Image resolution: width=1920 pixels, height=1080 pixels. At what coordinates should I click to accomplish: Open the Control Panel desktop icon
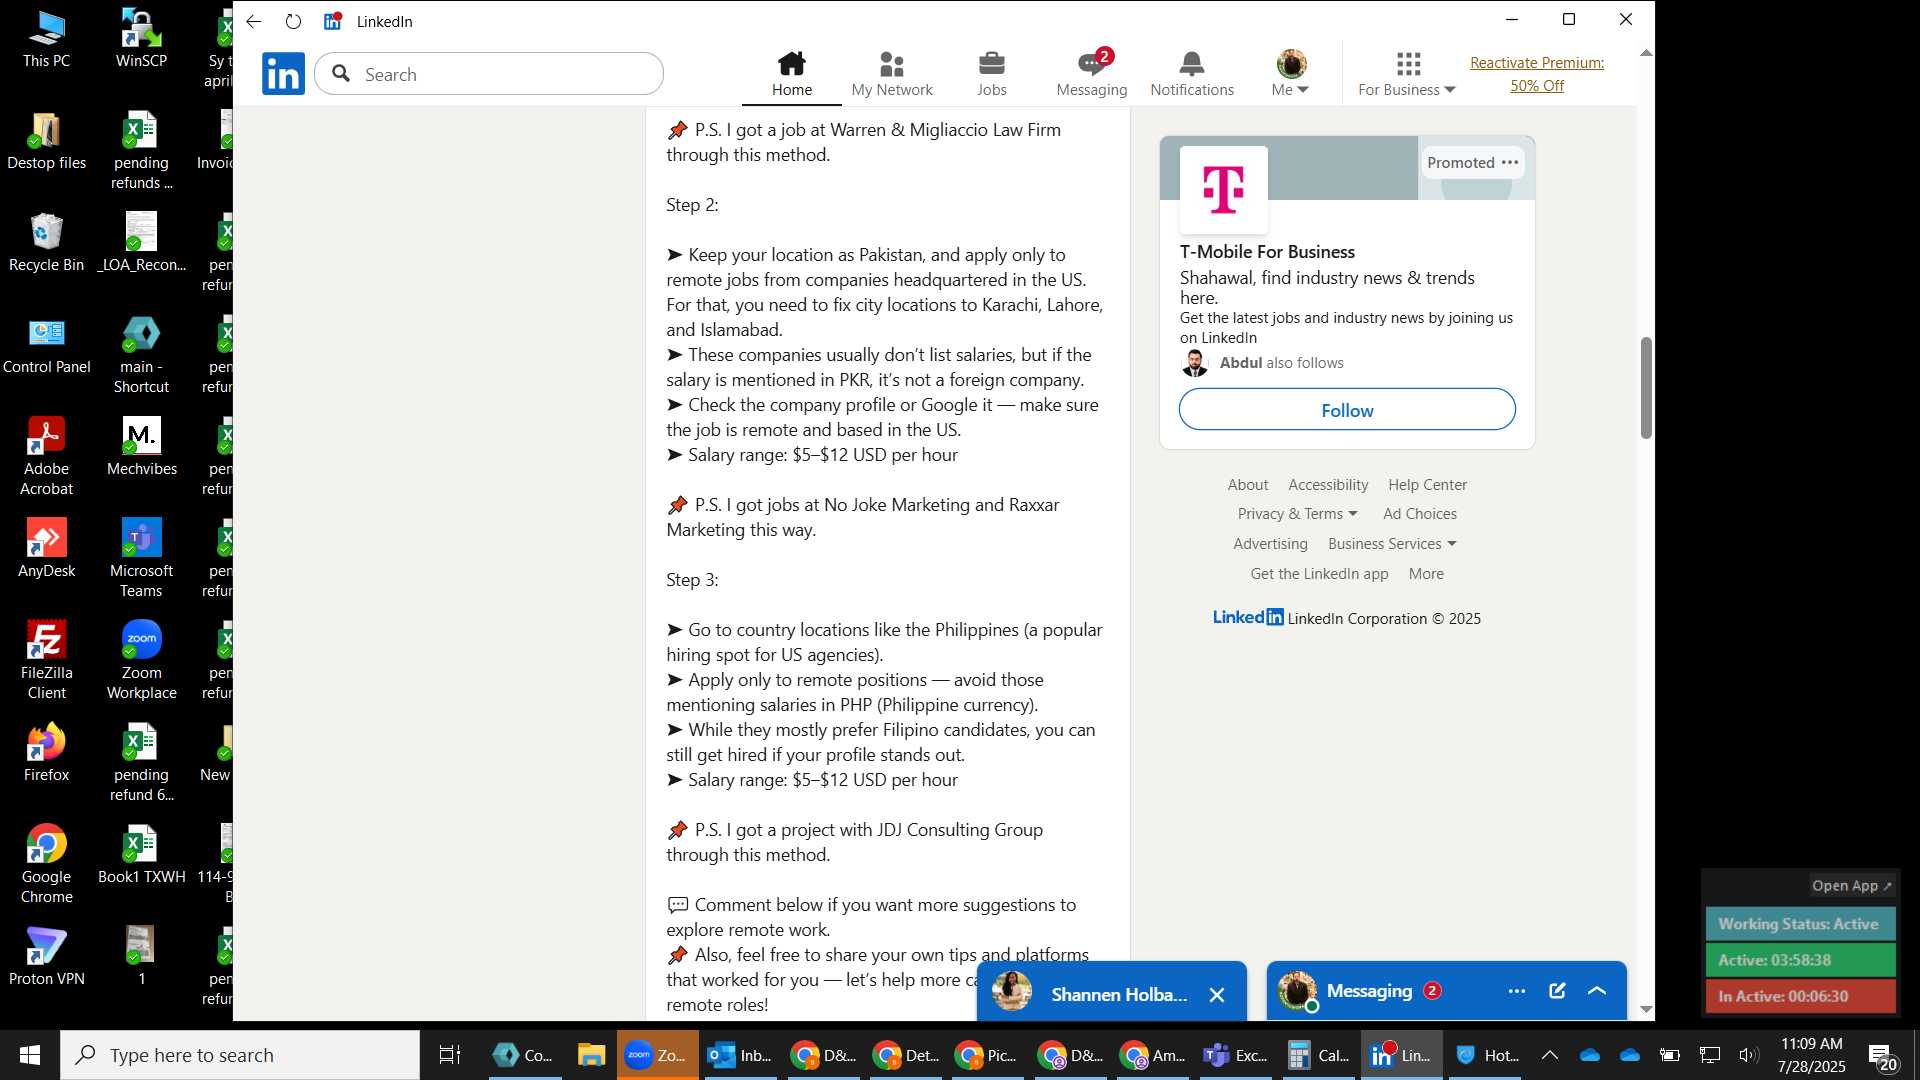click(46, 346)
